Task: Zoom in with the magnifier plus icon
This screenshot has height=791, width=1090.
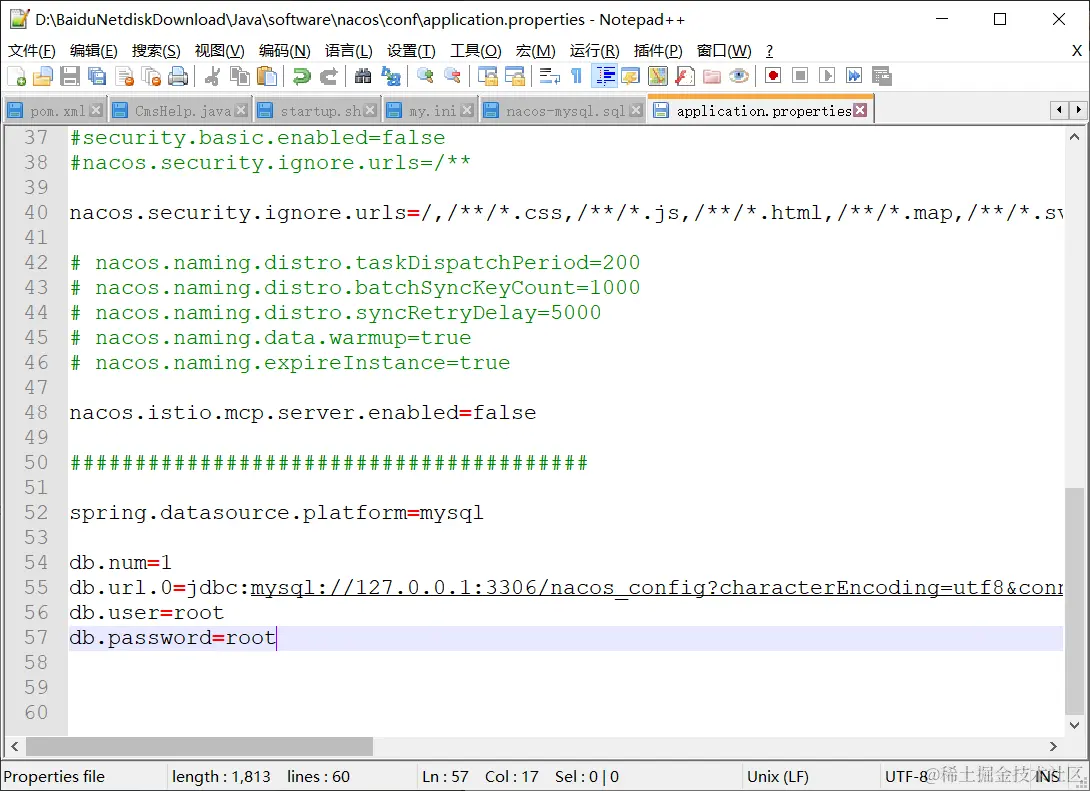Action: [x=425, y=76]
